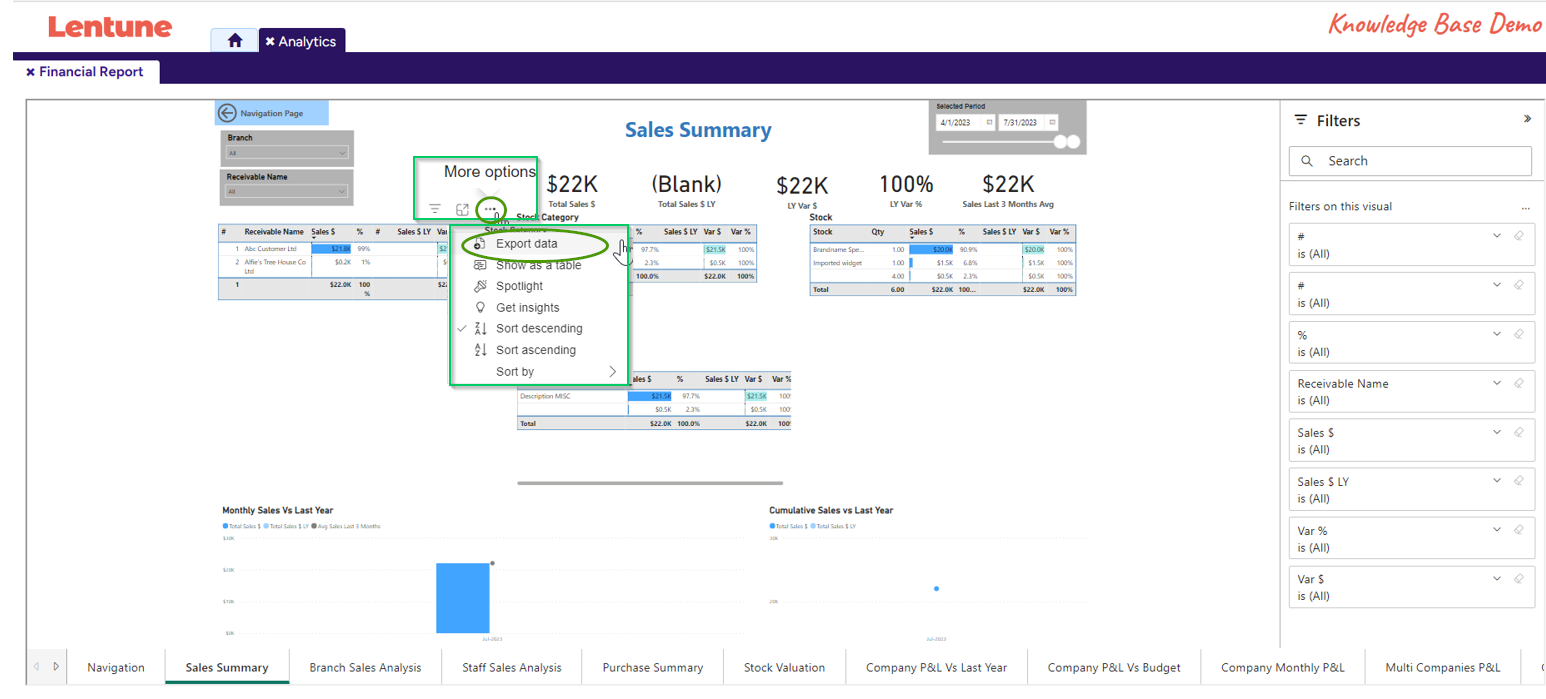Open the Receivable Name dropdown slicer
1546x699 pixels.
tap(287, 191)
